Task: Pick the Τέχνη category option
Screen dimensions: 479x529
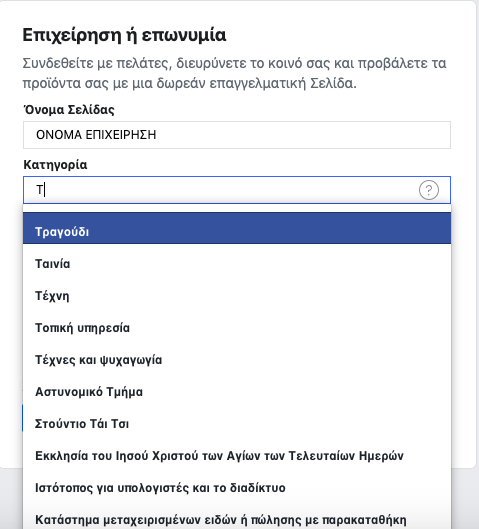Action: 237,296
